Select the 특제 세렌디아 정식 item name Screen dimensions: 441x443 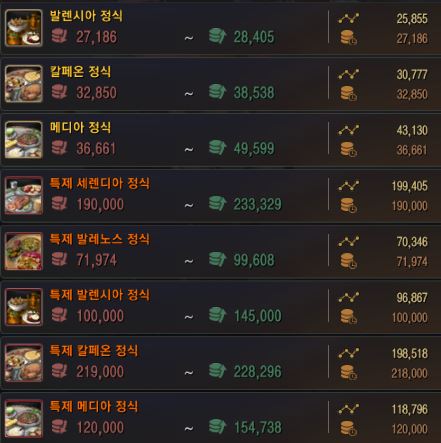pos(100,183)
